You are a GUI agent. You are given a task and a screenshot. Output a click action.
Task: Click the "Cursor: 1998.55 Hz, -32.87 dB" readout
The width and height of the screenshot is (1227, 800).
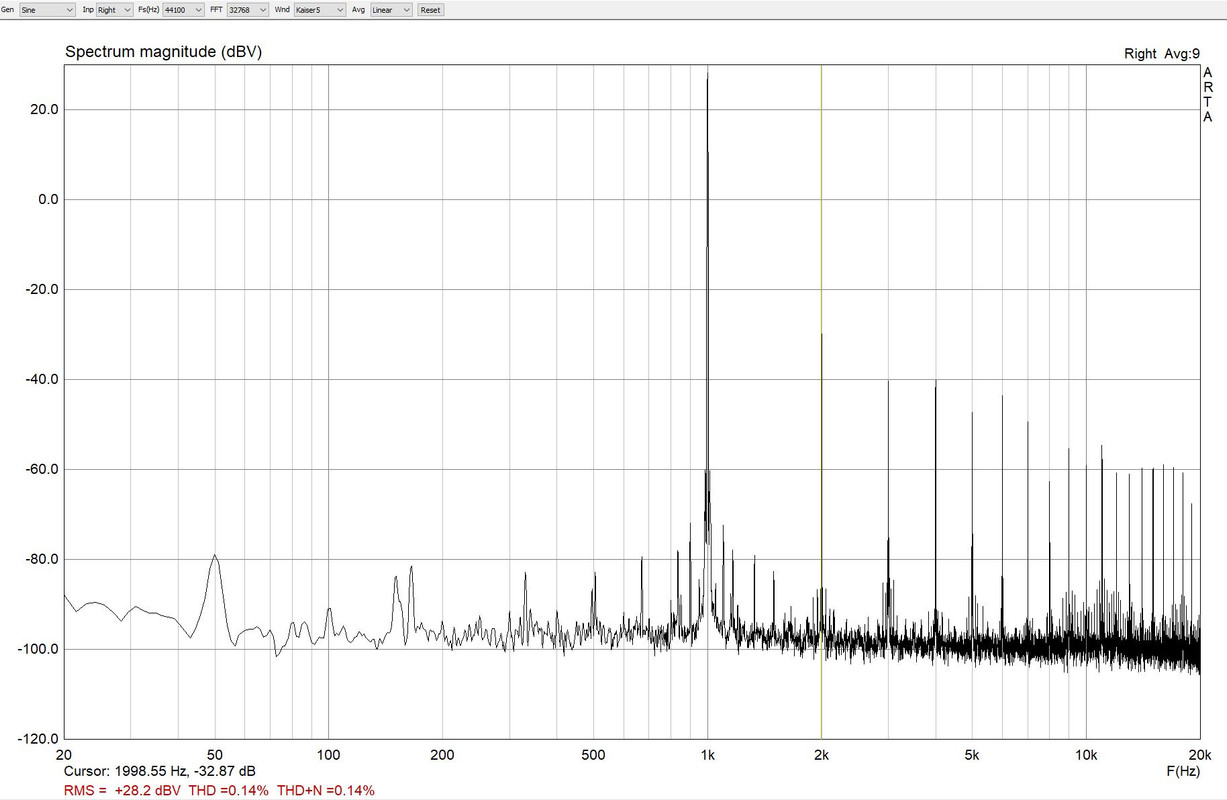[x=159, y=772]
